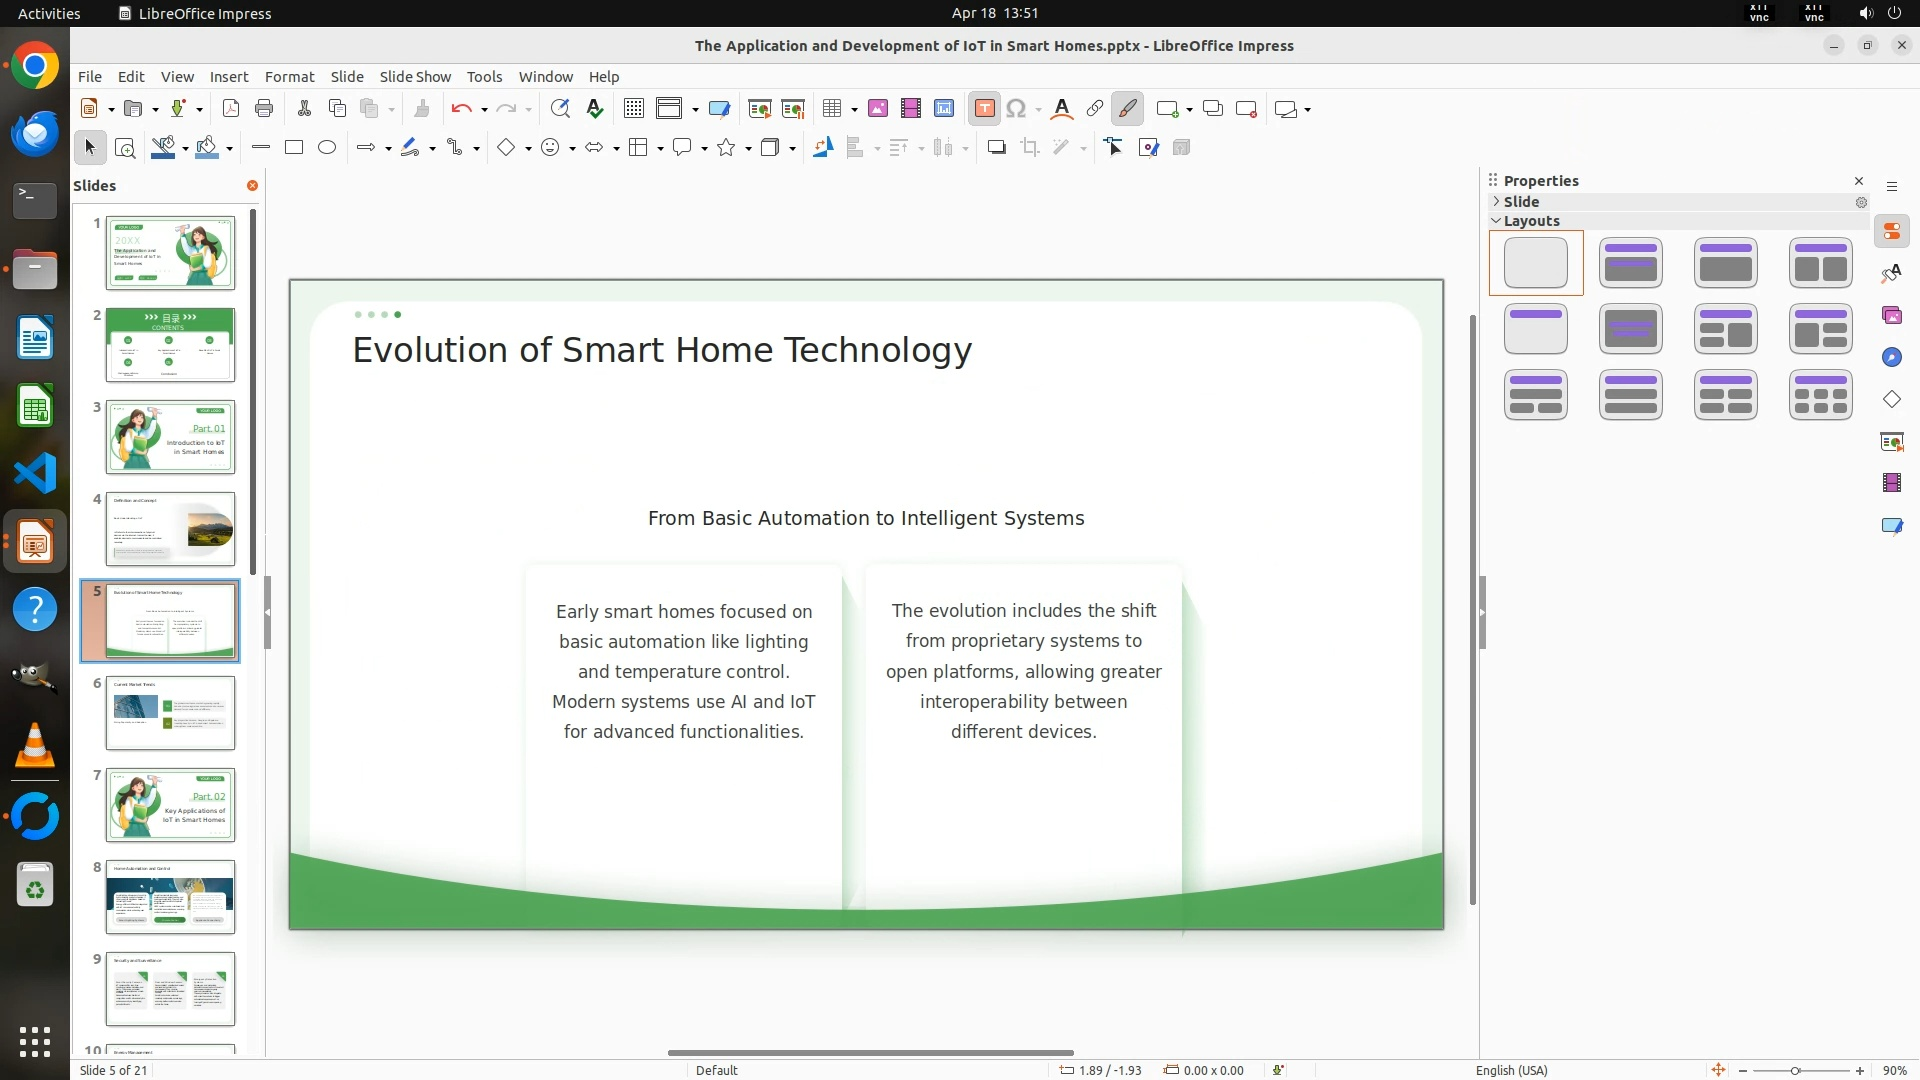Click Insert Image icon
The image size is (1920, 1080).
[878, 109]
